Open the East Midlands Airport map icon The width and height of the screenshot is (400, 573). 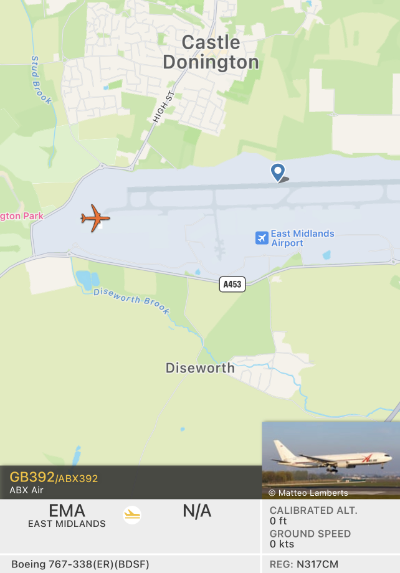262,238
